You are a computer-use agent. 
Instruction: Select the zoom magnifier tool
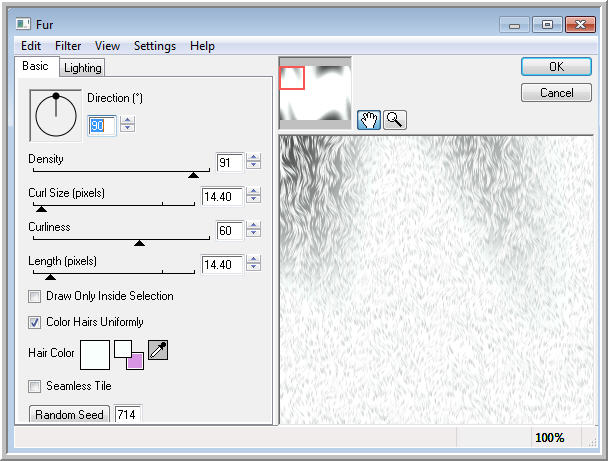click(x=395, y=119)
